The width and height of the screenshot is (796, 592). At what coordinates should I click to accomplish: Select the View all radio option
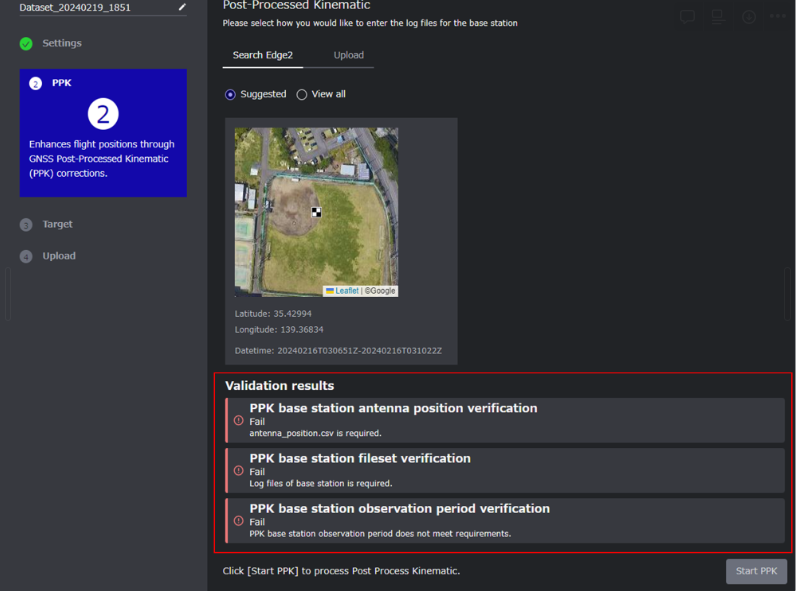[302, 94]
